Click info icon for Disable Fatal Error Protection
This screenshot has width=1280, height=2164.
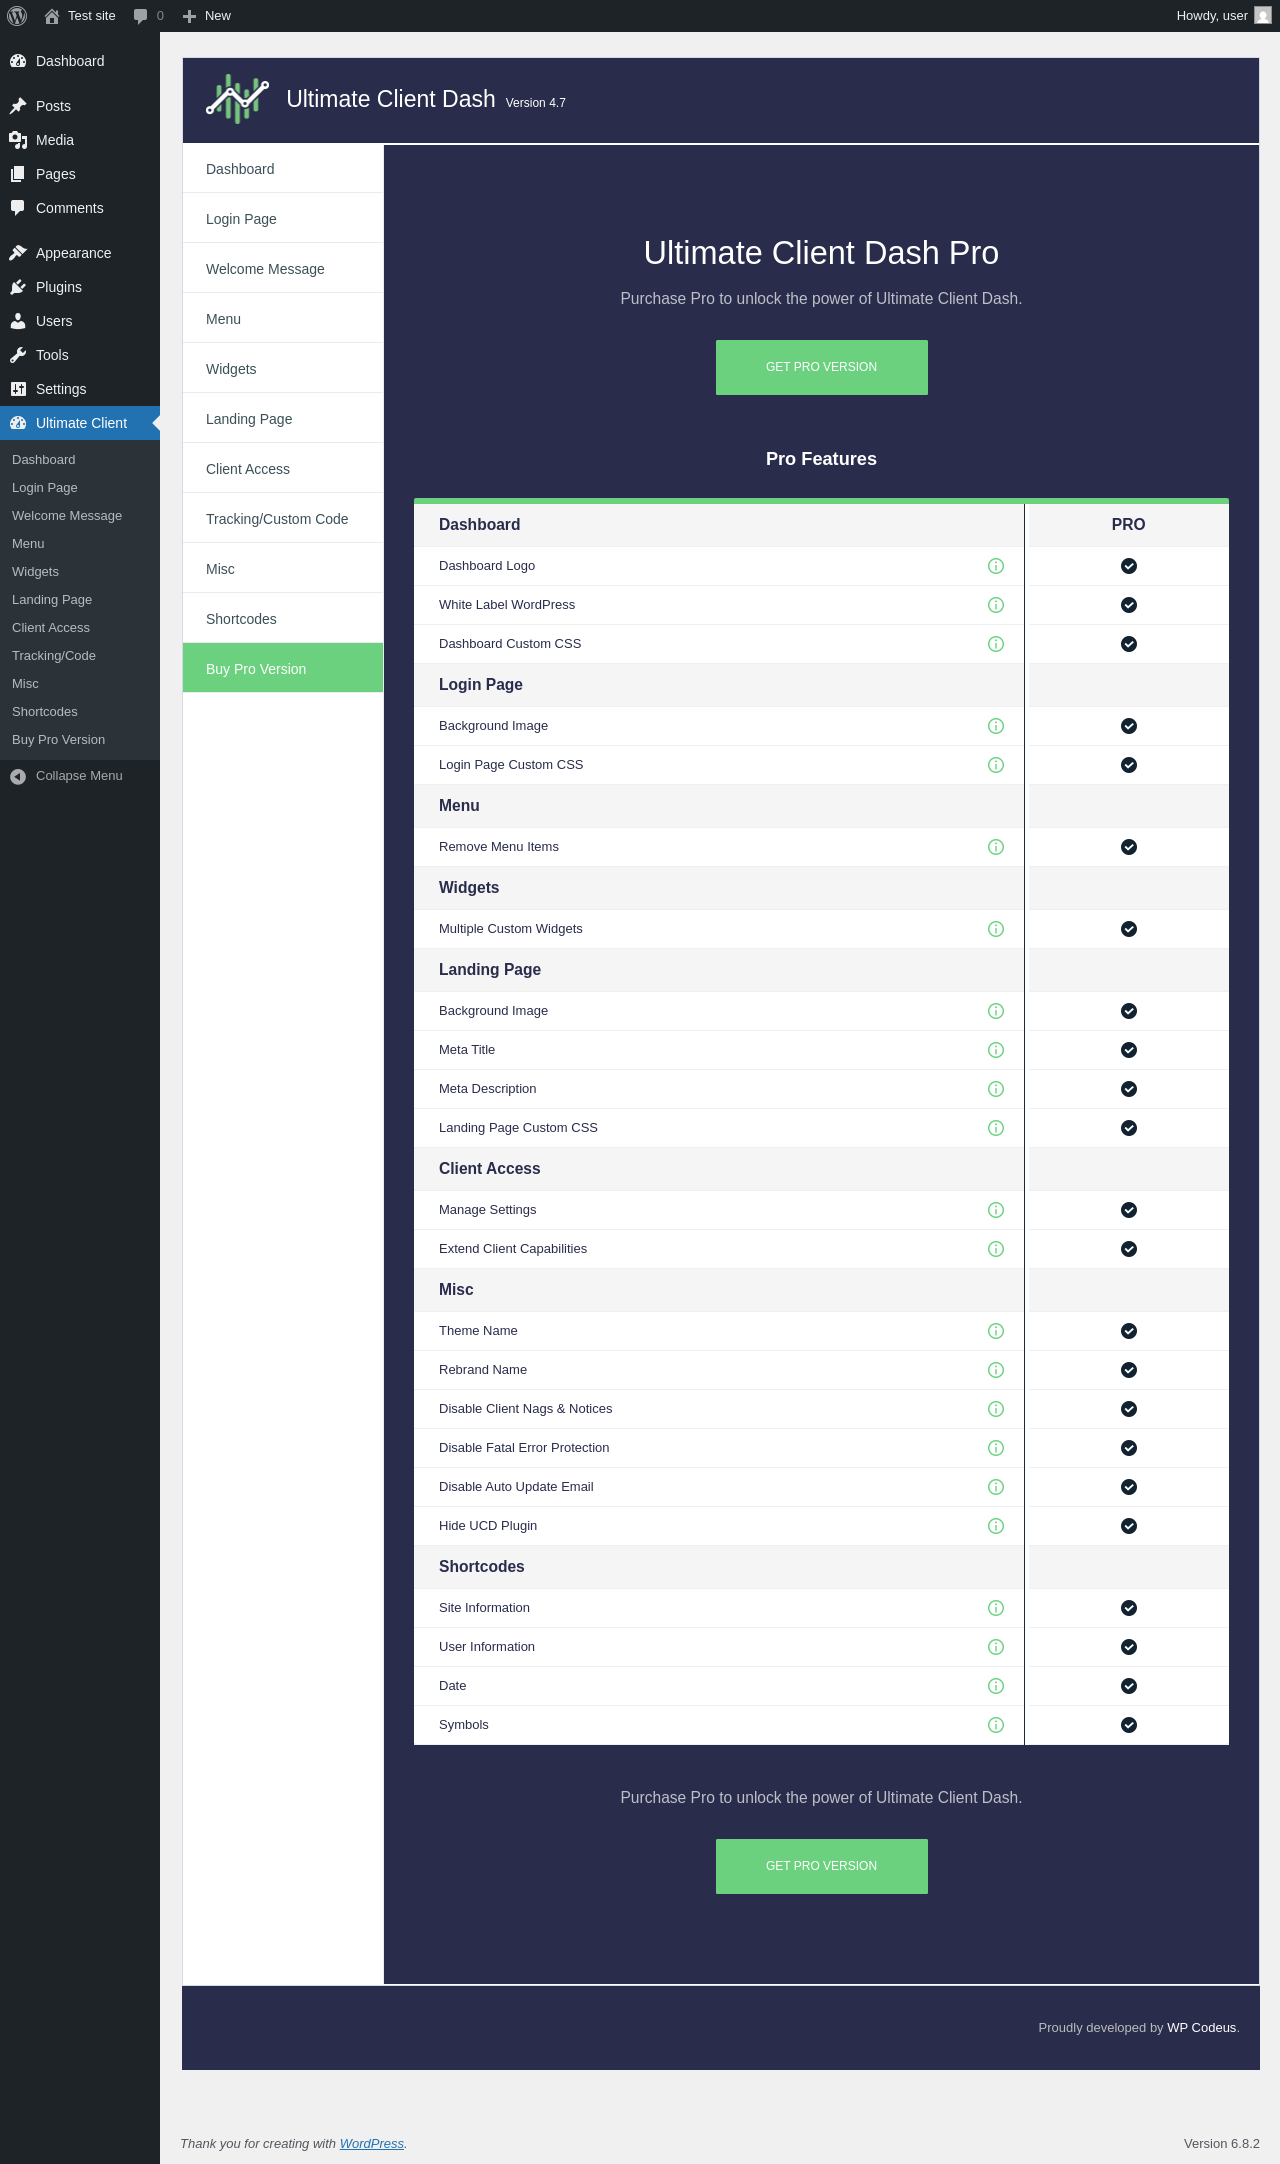click(996, 1448)
